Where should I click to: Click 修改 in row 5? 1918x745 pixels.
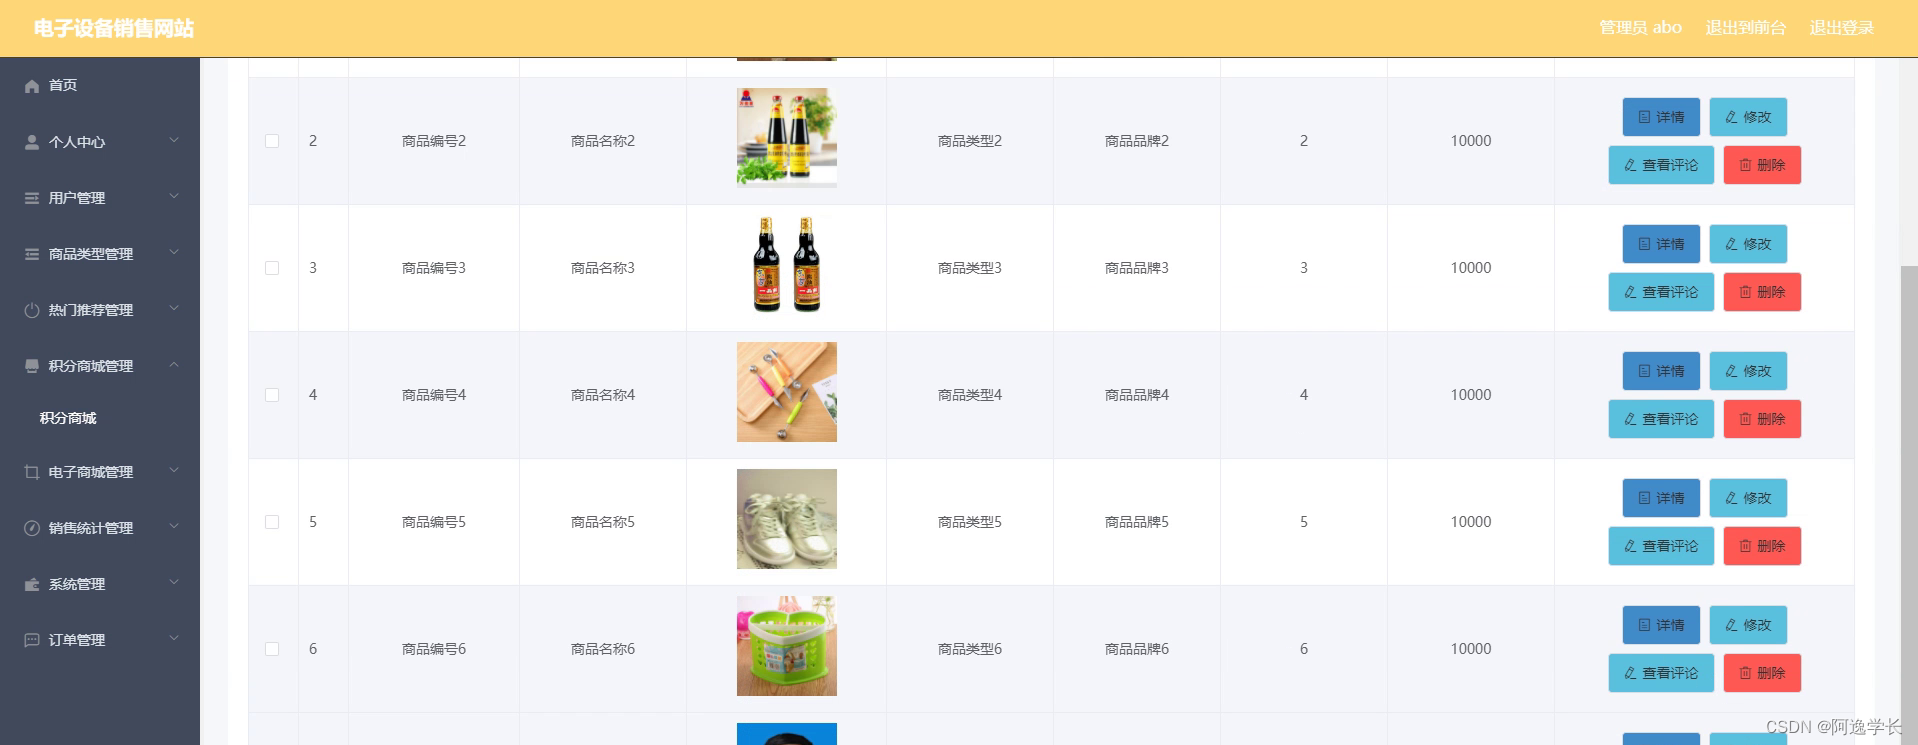(1748, 498)
